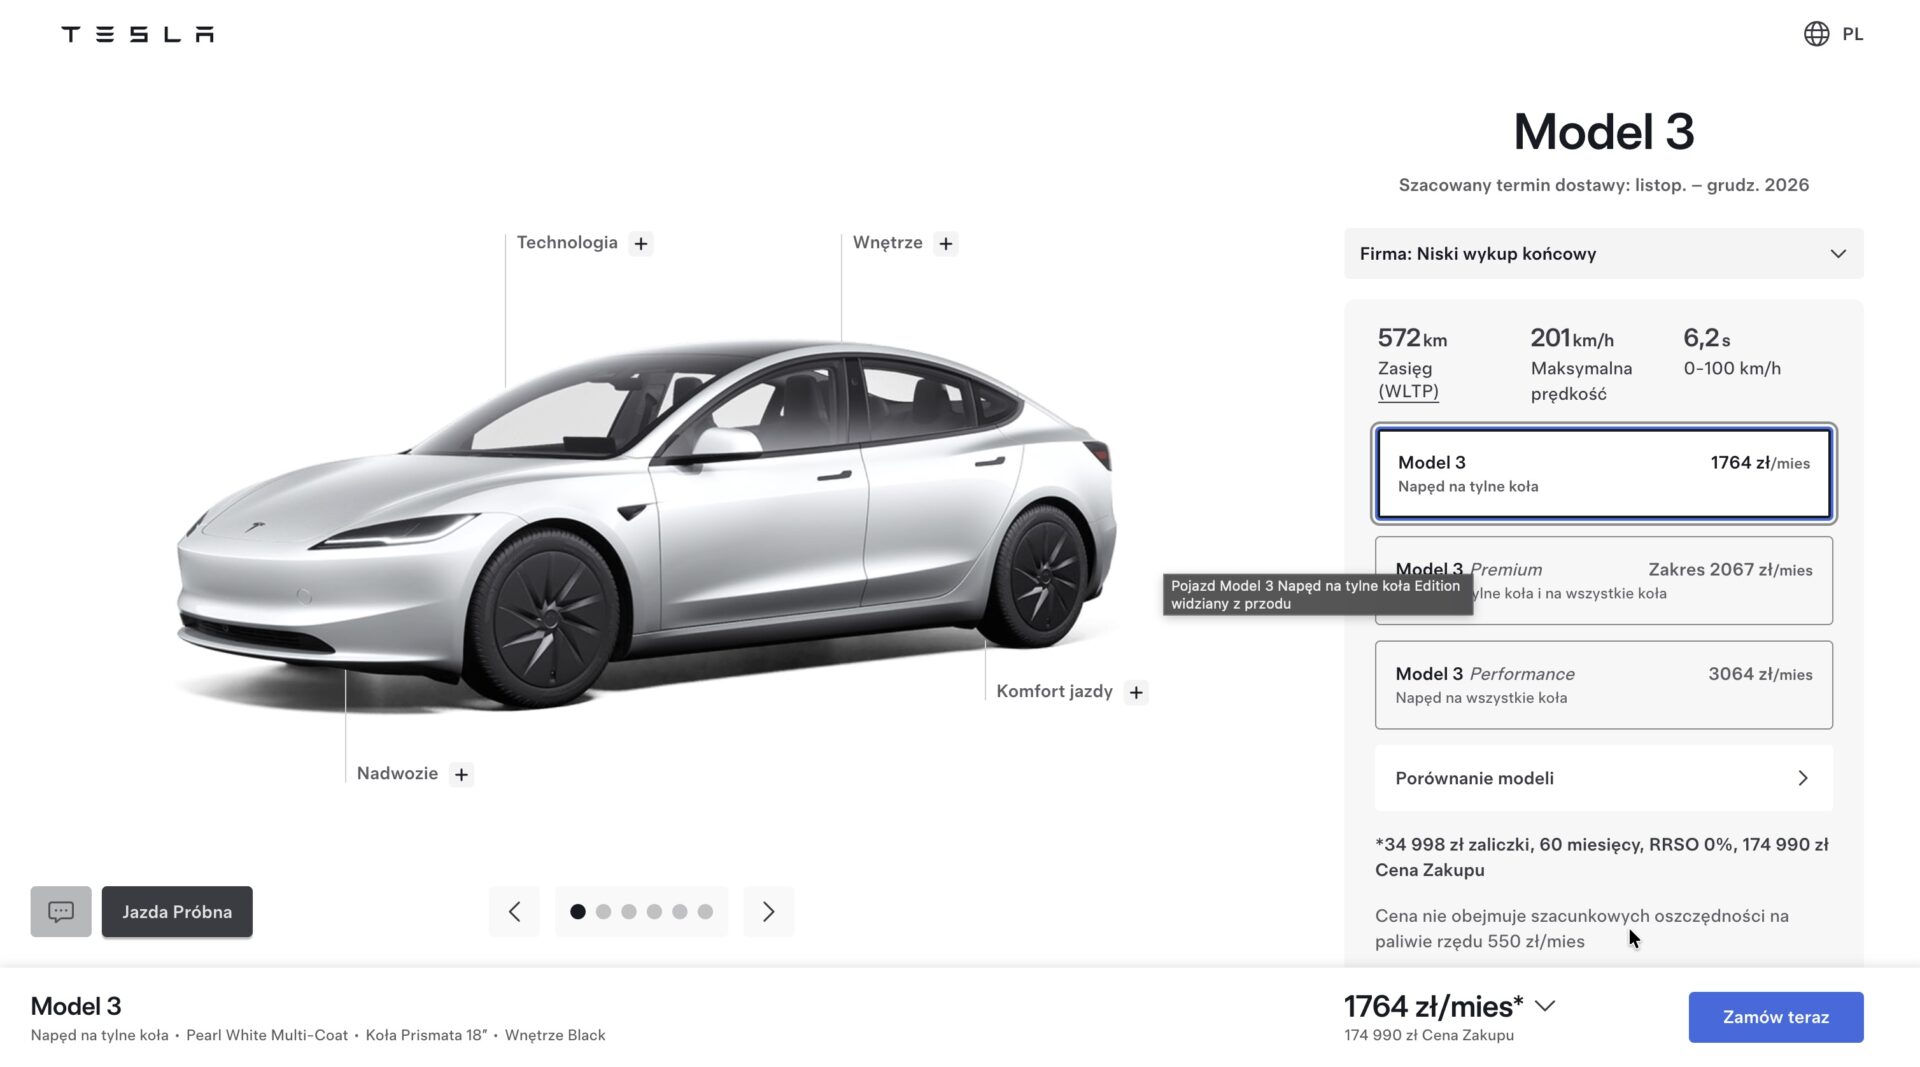Click the estimated delivery date text
Viewport: 1920px width, 1067px height.
click(x=1603, y=185)
